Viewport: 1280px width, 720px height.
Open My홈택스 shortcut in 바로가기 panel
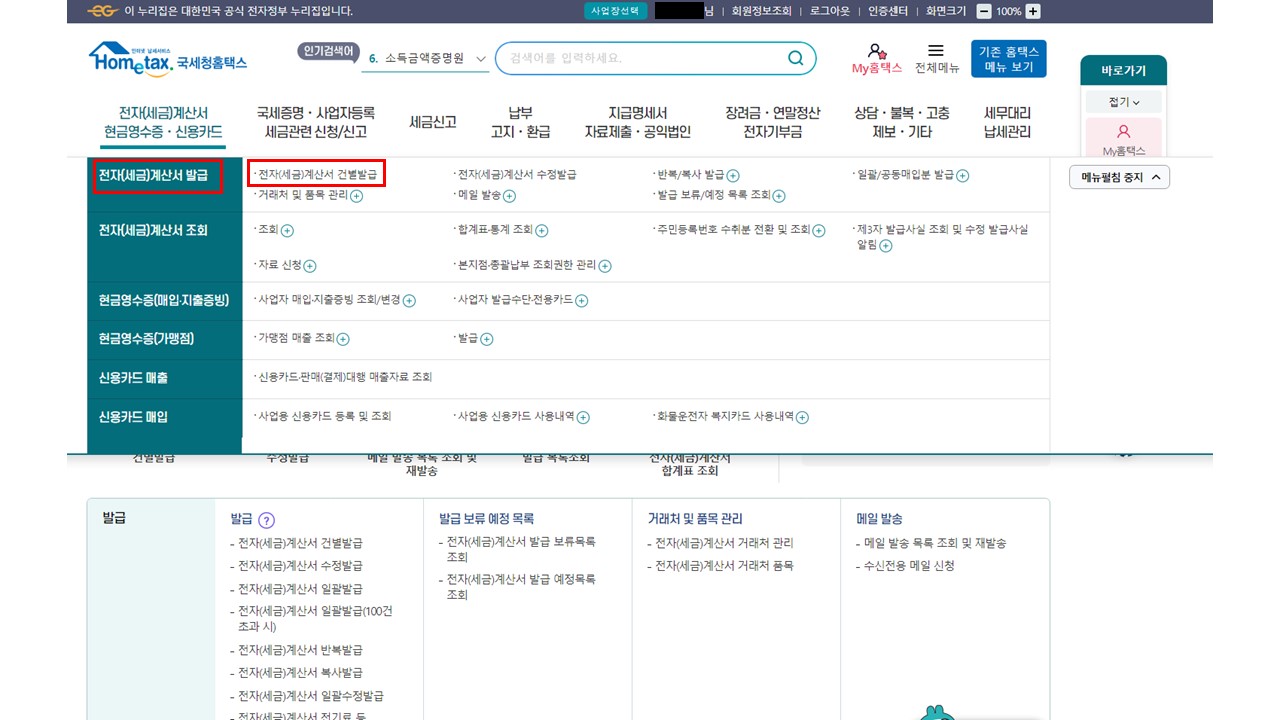click(1123, 138)
